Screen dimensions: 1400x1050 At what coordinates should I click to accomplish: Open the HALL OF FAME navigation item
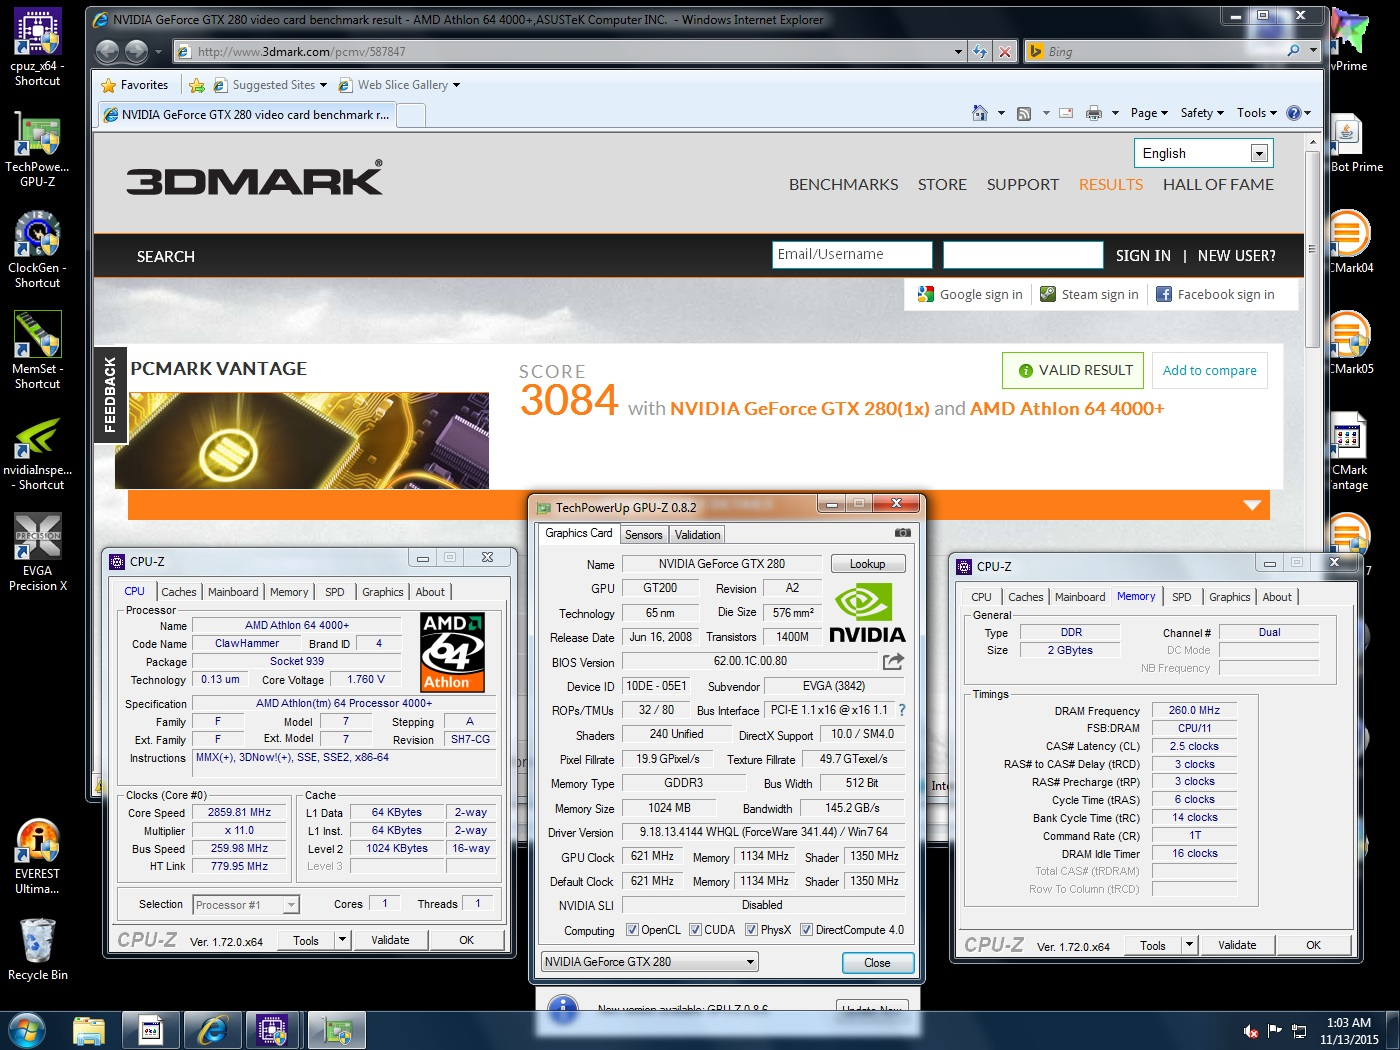pyautogui.click(x=1218, y=184)
